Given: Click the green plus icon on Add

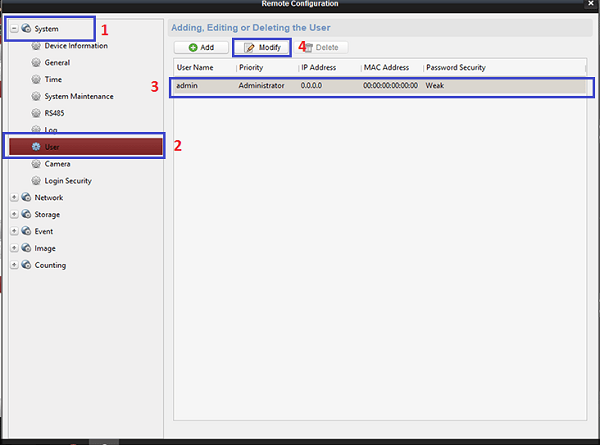Looking at the screenshot, I should tap(192, 48).
